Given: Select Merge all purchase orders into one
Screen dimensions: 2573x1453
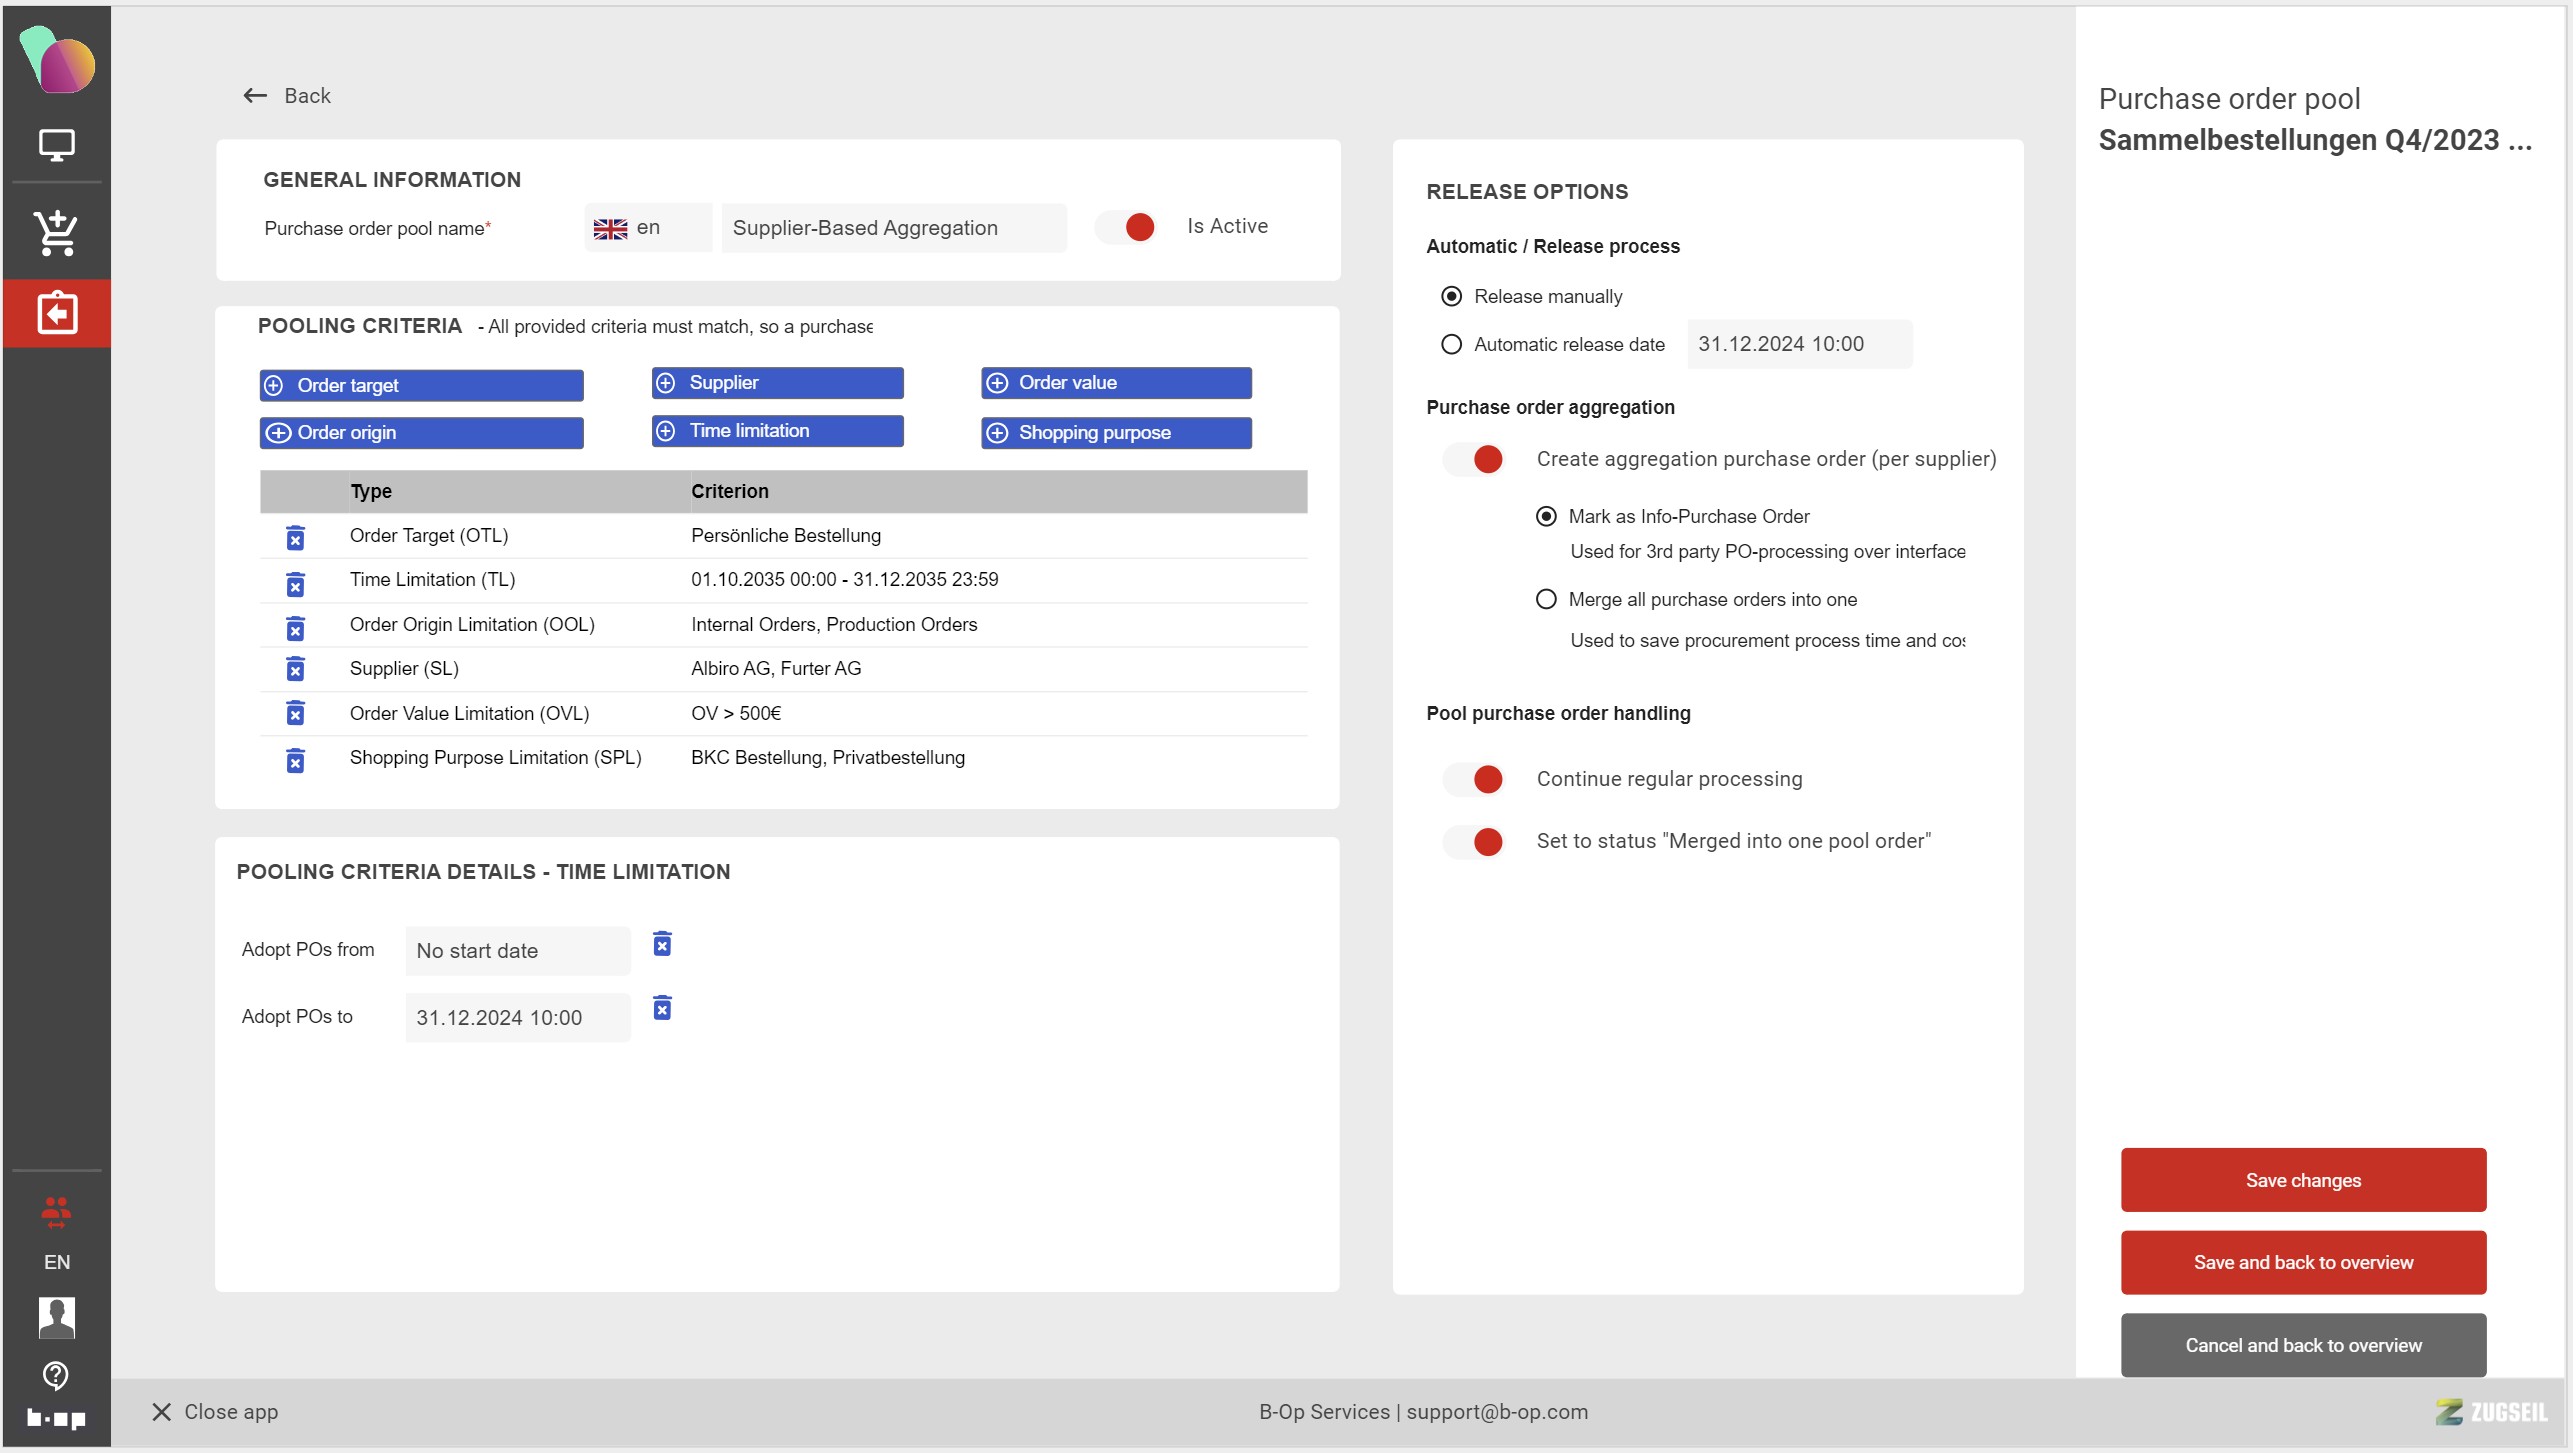Looking at the screenshot, I should tap(1546, 599).
